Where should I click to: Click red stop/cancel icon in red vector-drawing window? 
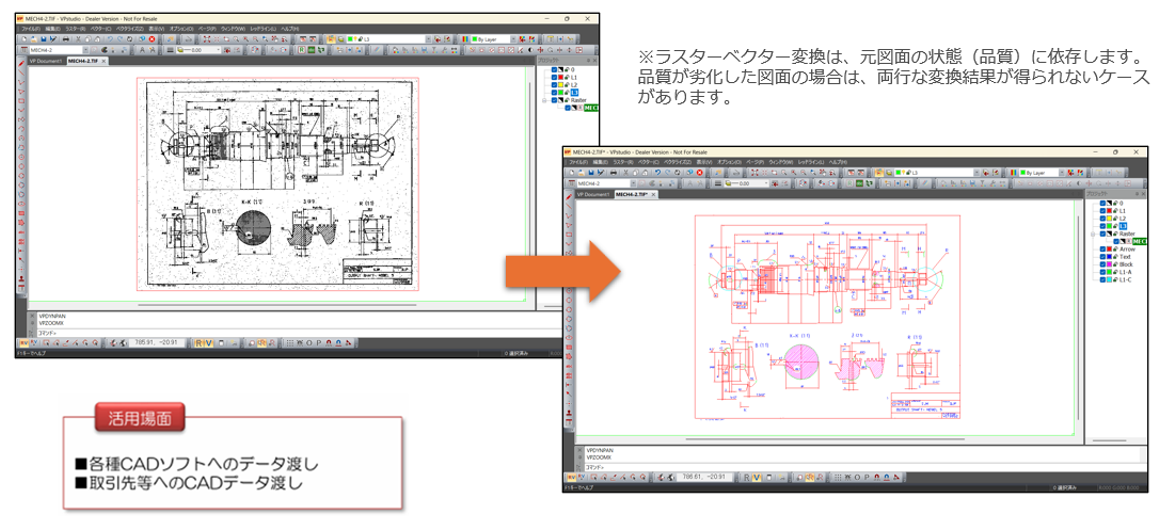[x=700, y=173]
